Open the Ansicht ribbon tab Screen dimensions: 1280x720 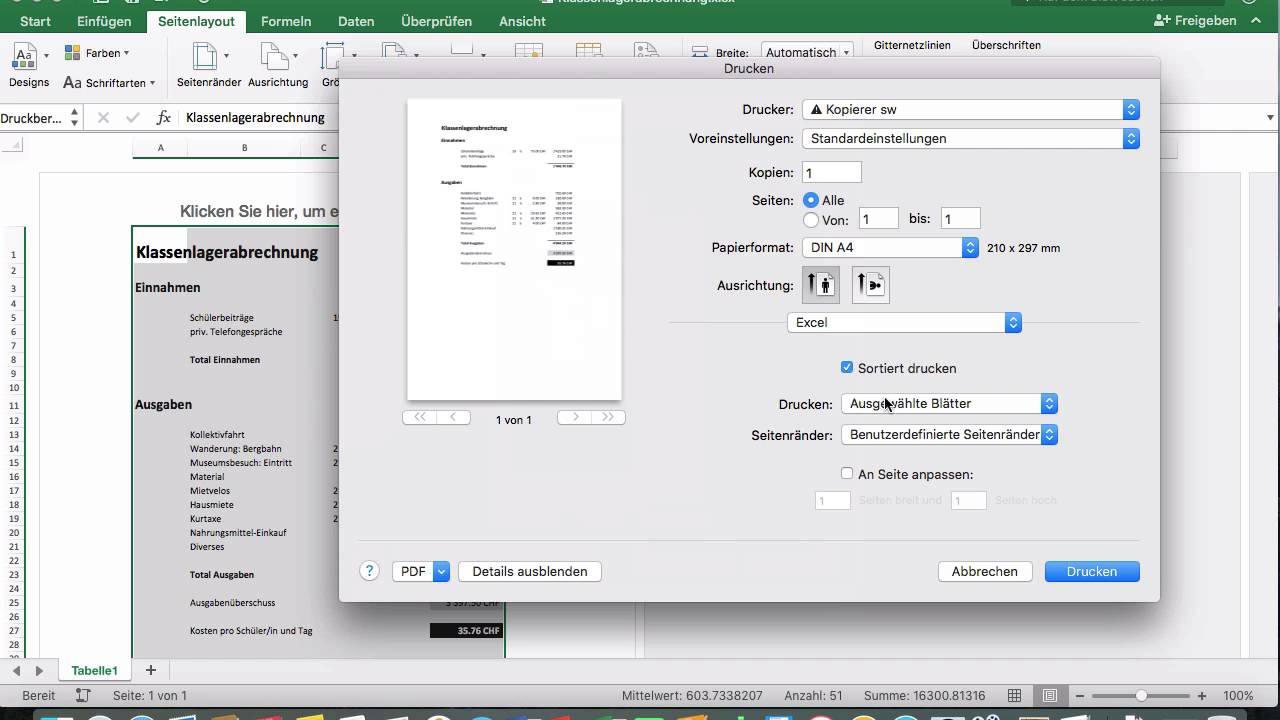pyautogui.click(x=522, y=21)
